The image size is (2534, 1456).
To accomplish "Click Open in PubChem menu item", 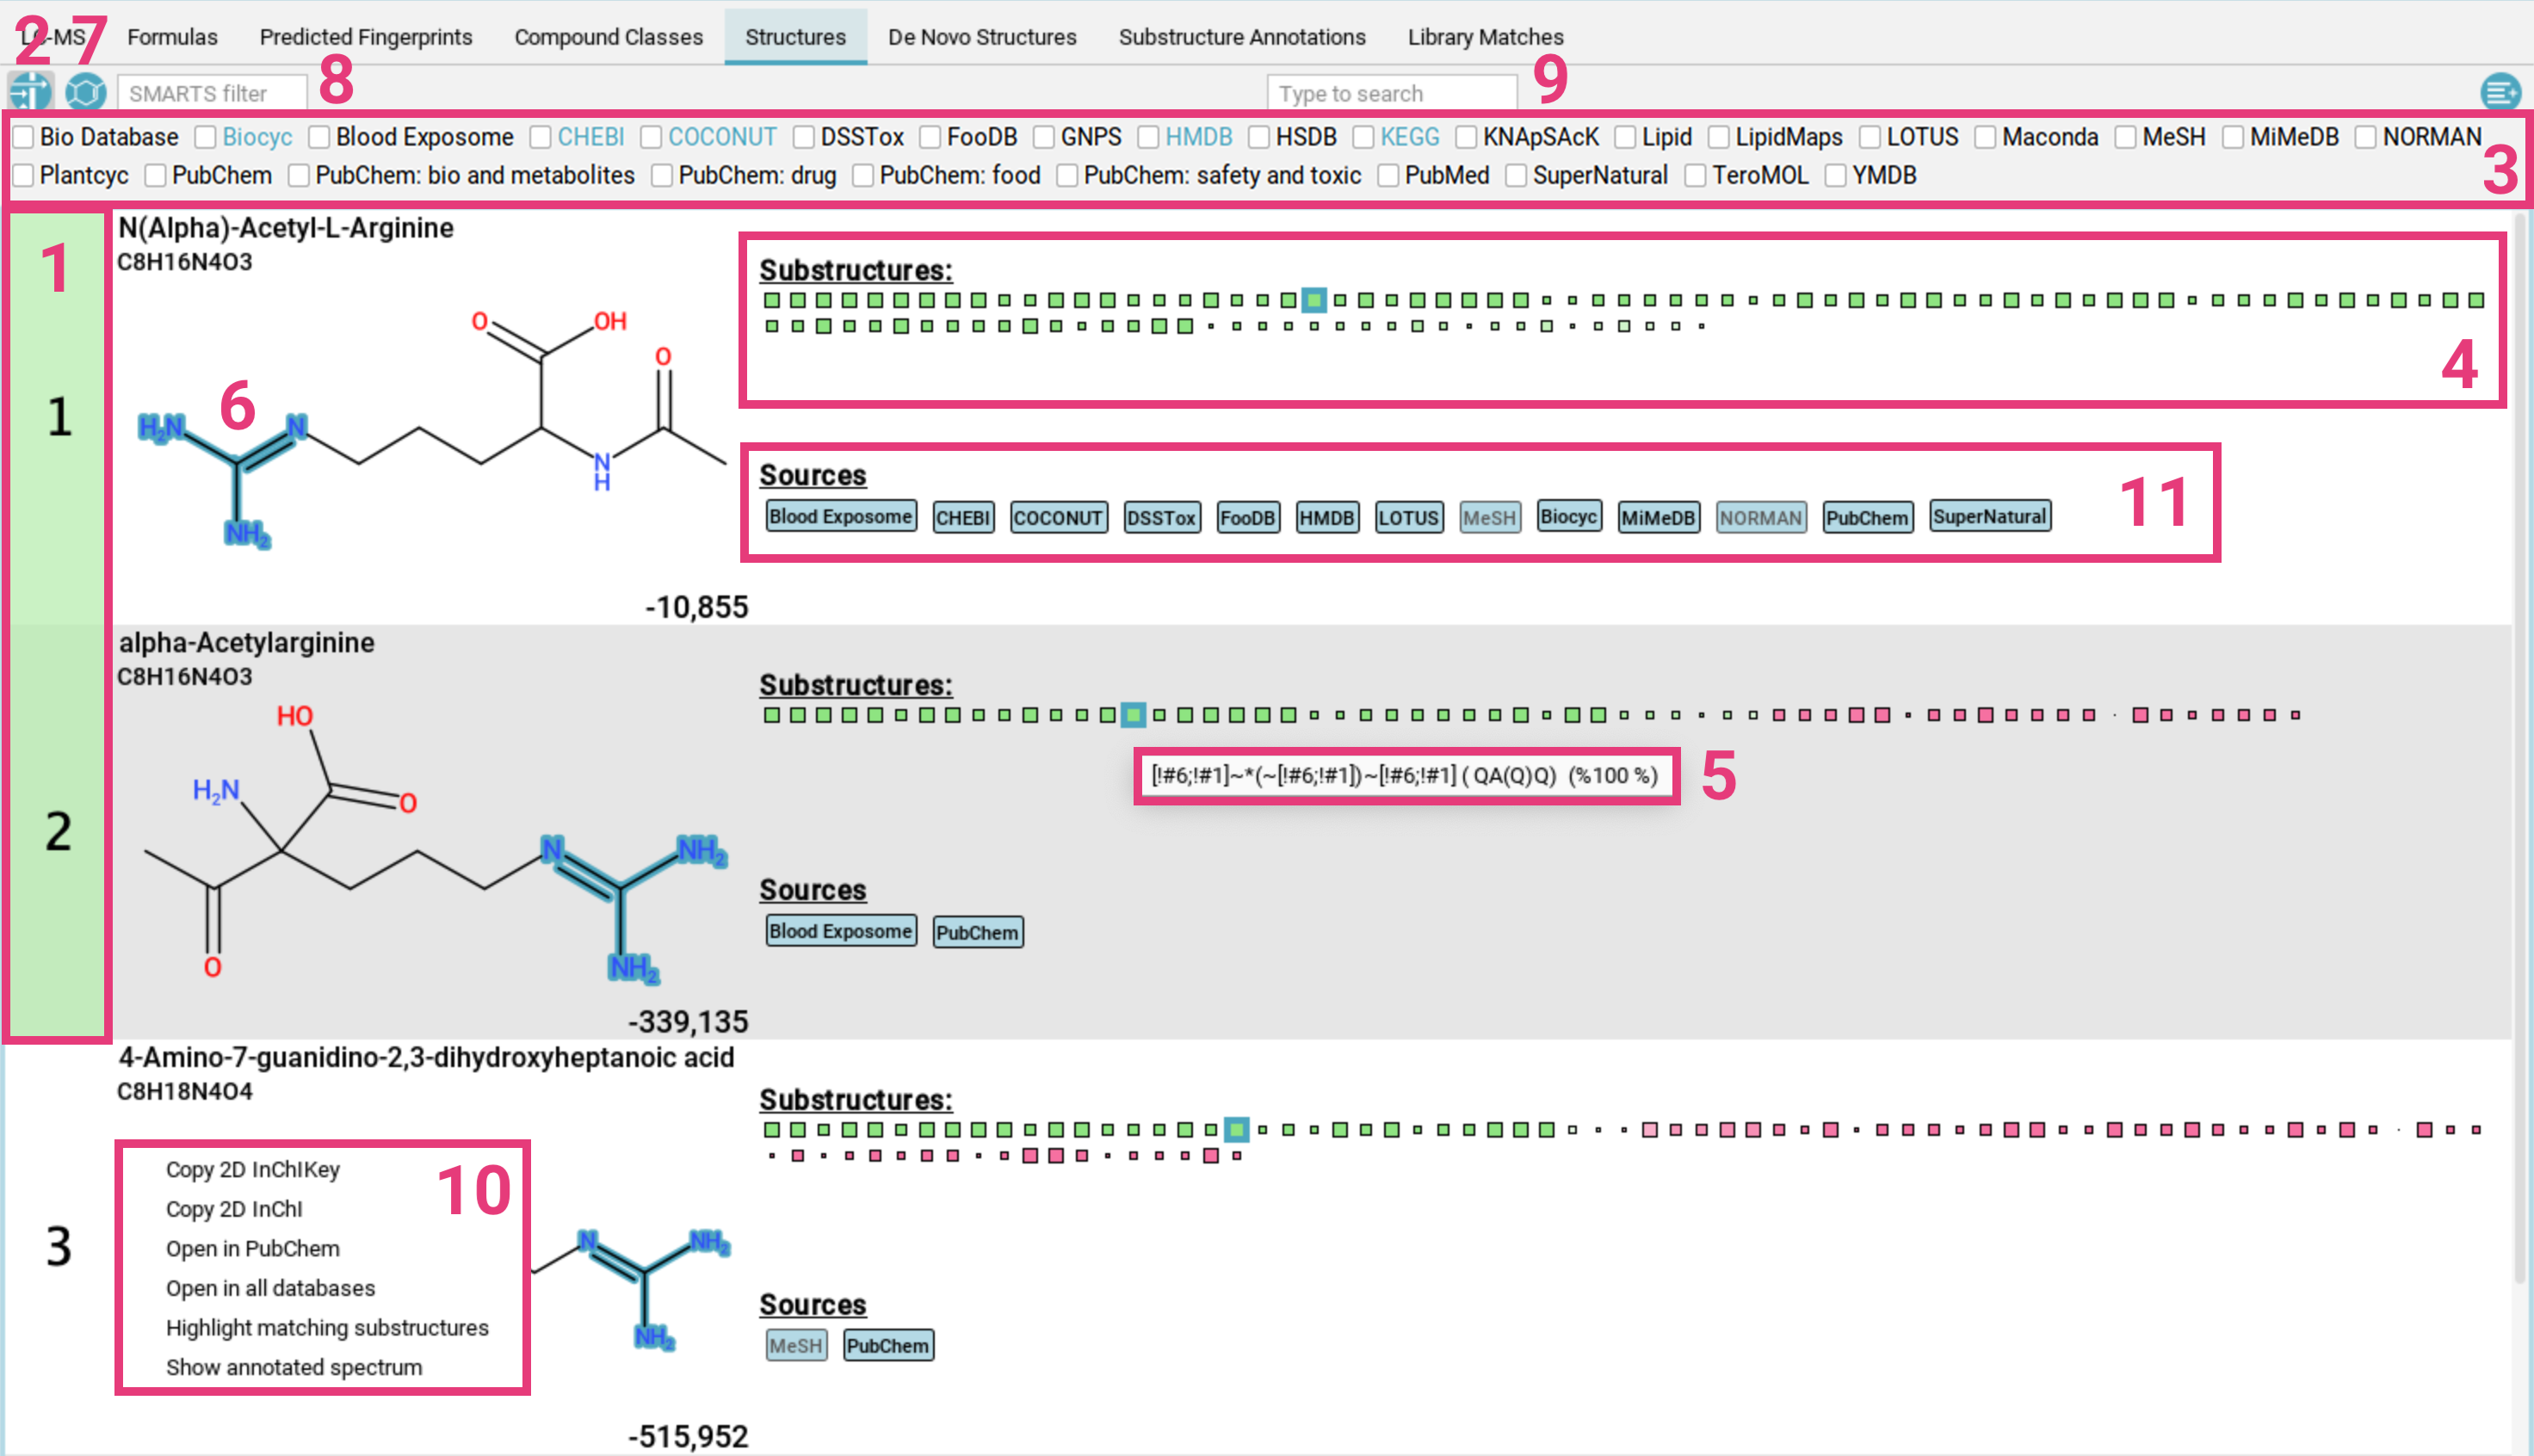I will 253,1249.
